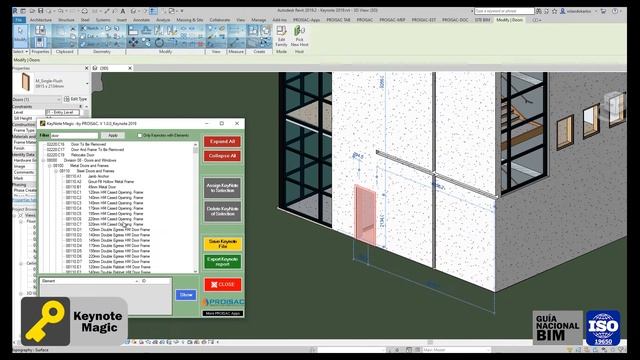Click the Save Keynote File button

pyautogui.click(x=222, y=244)
